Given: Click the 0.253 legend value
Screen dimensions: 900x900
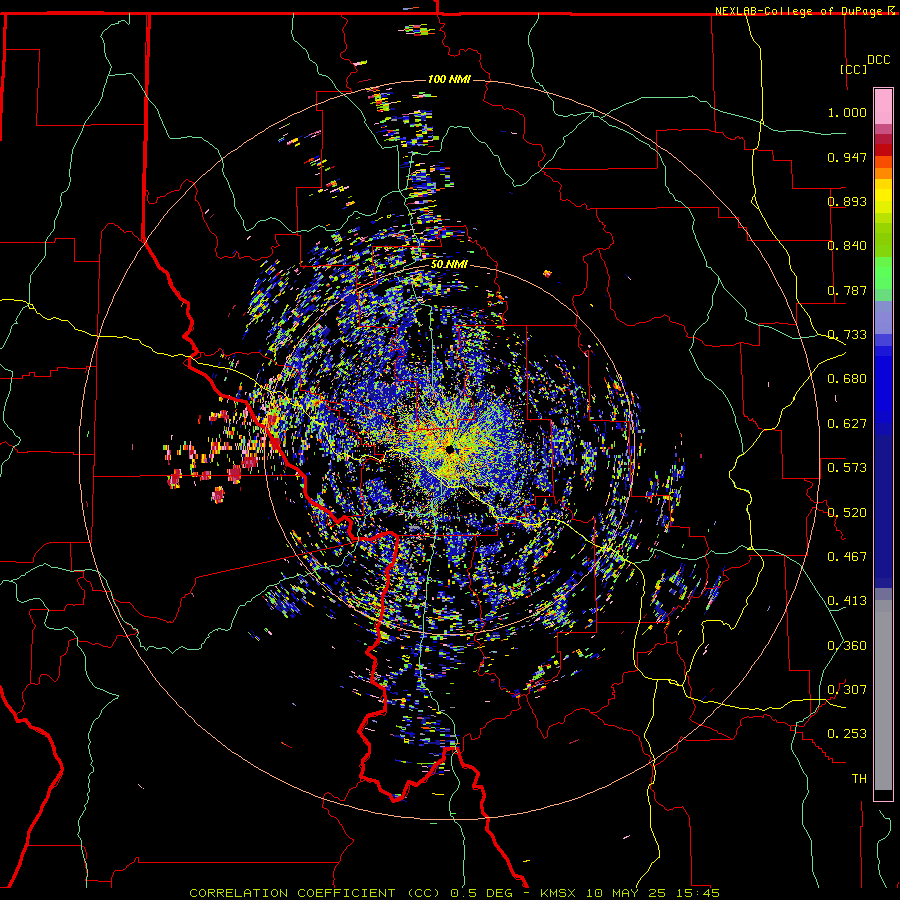Looking at the screenshot, I should 847,734.
